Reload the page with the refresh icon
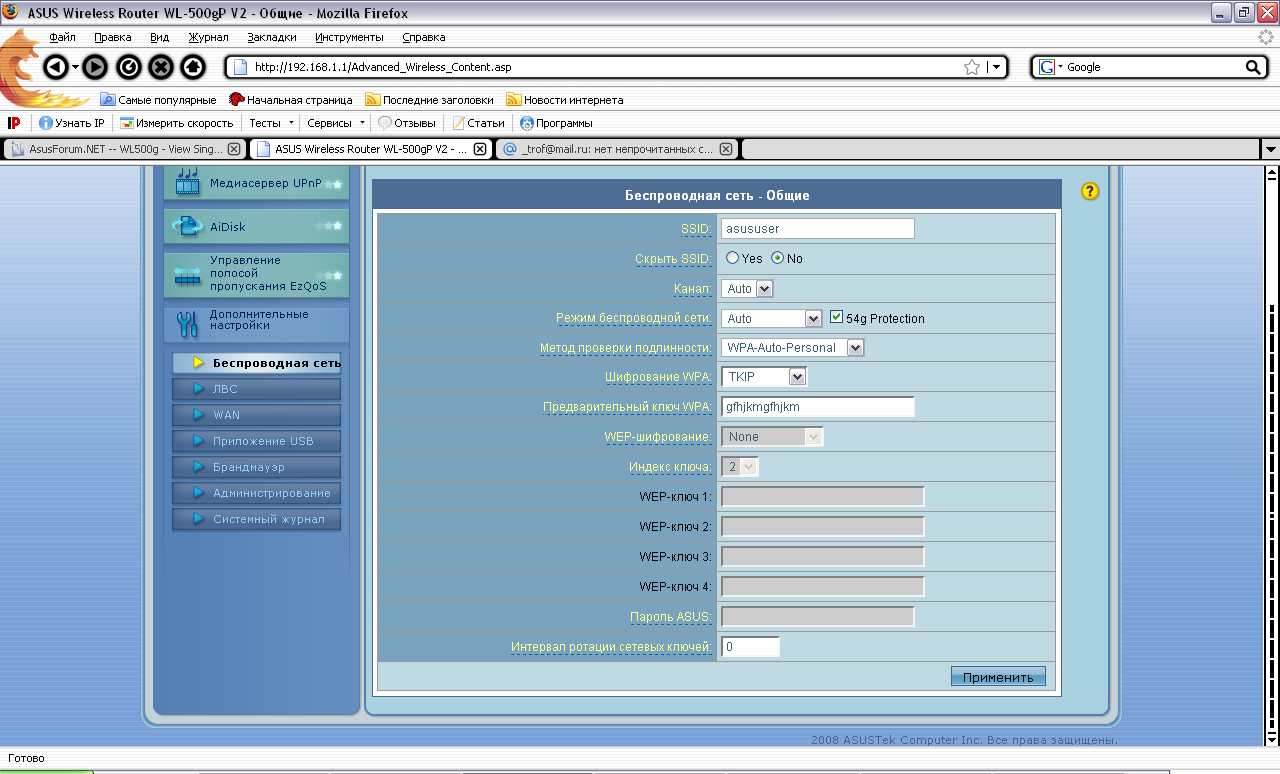This screenshot has height=774, width=1280. (128, 67)
